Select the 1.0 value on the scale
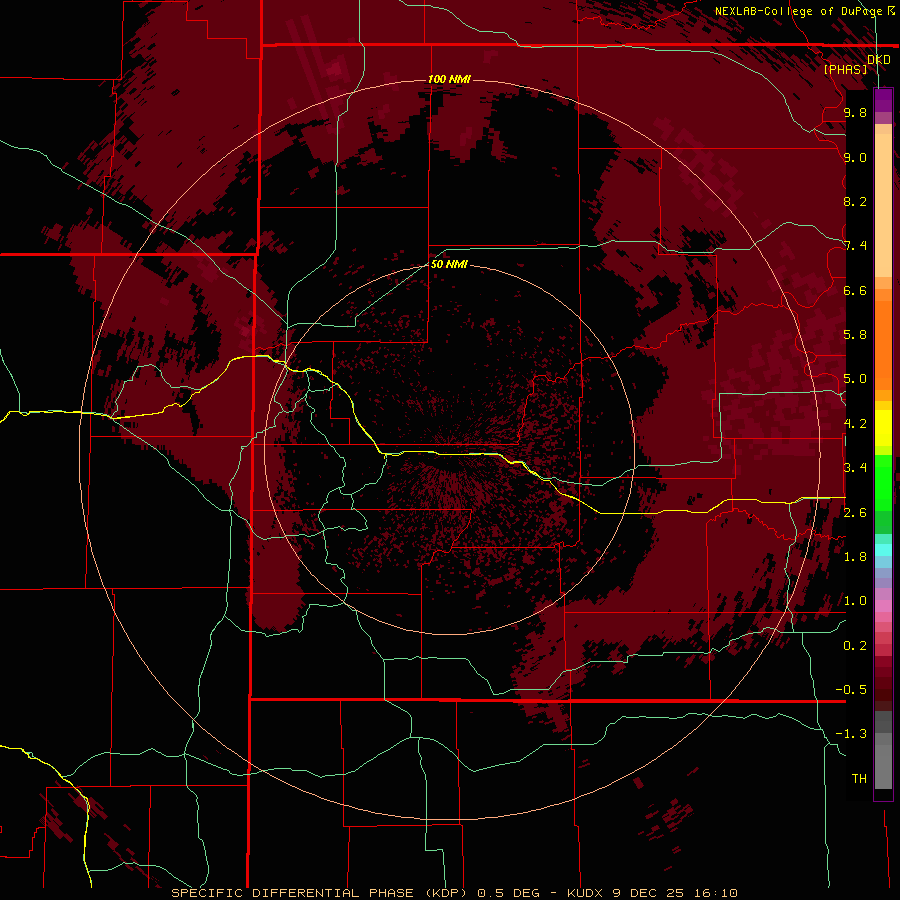The image size is (900, 900). pos(855,601)
